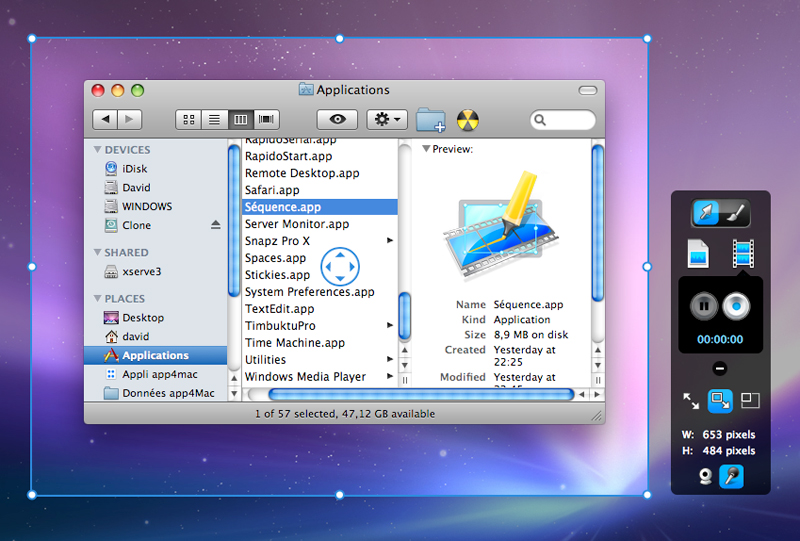The image size is (800, 541).
Task: Choose movie capture filmstrip icon
Action: [x=743, y=253]
